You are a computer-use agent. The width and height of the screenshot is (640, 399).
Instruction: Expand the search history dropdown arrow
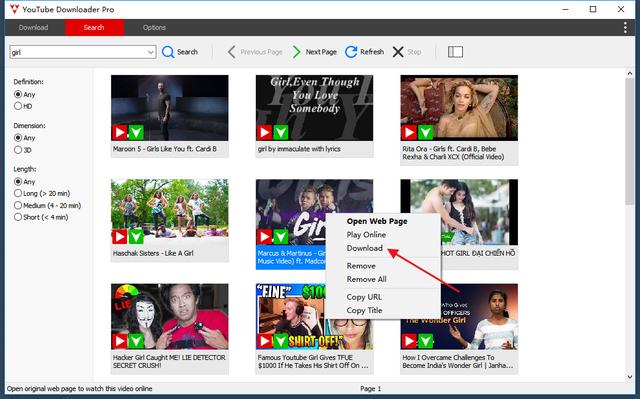point(151,52)
